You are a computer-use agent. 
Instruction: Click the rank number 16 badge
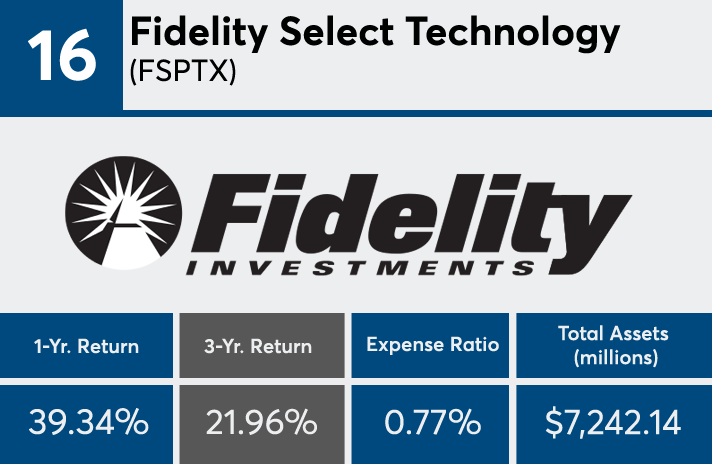coord(60,56)
